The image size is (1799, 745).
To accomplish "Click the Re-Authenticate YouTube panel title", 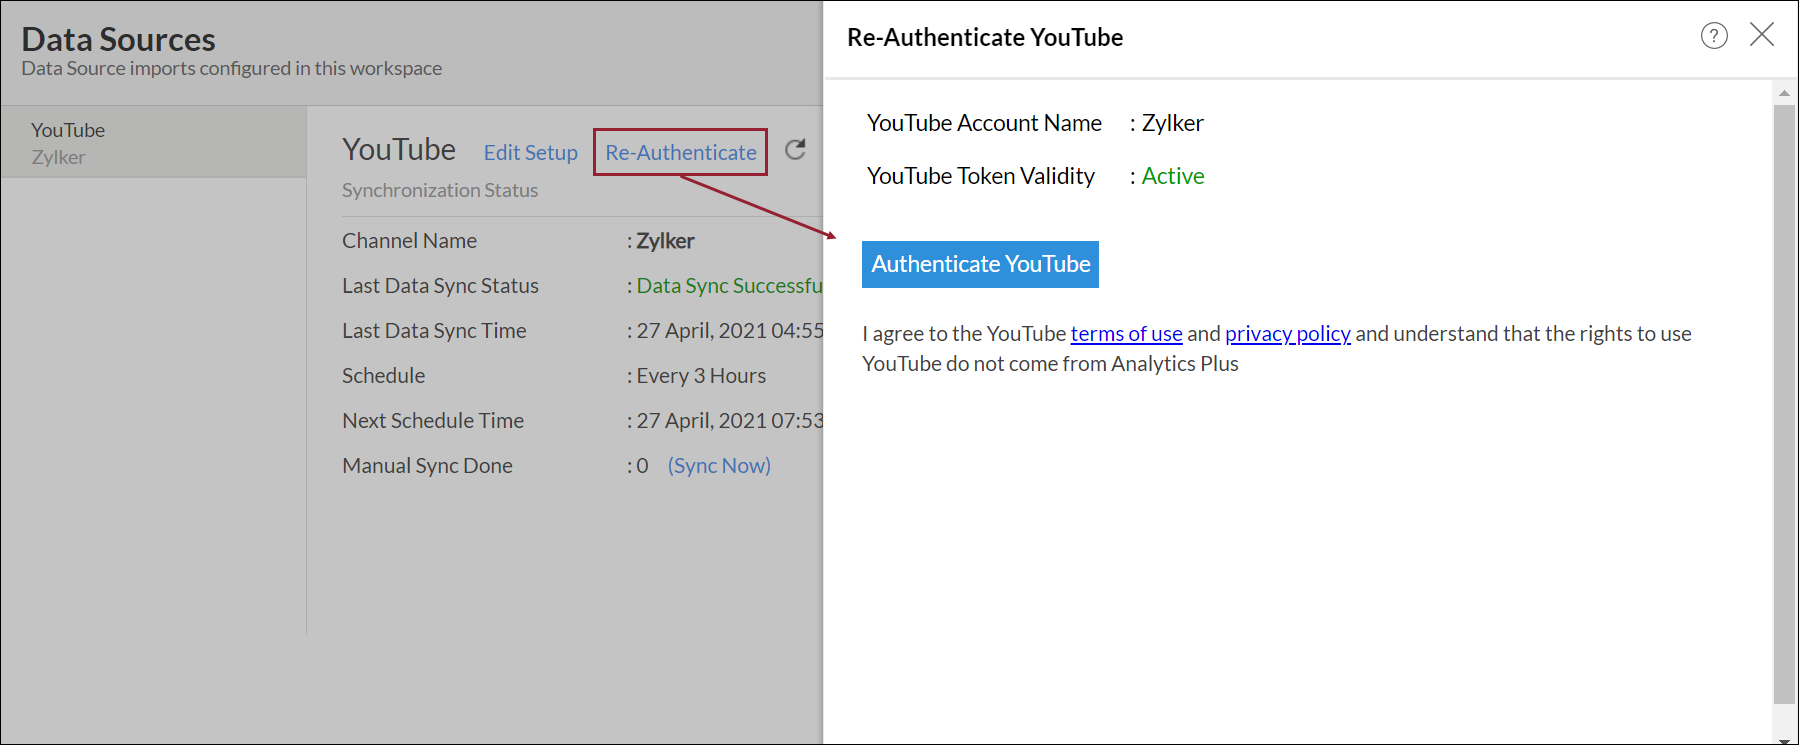I will pyautogui.click(x=985, y=38).
